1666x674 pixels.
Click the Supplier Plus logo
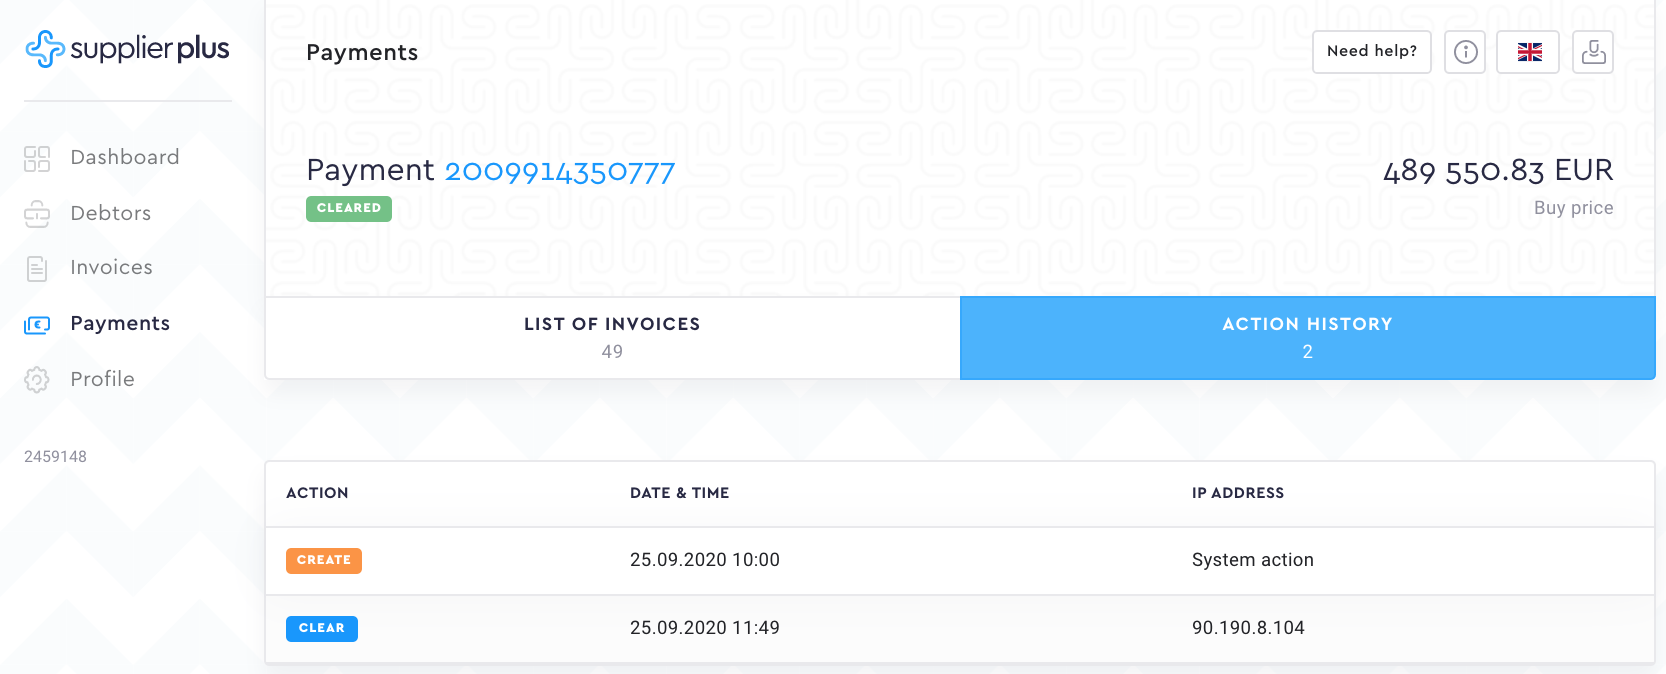point(127,49)
